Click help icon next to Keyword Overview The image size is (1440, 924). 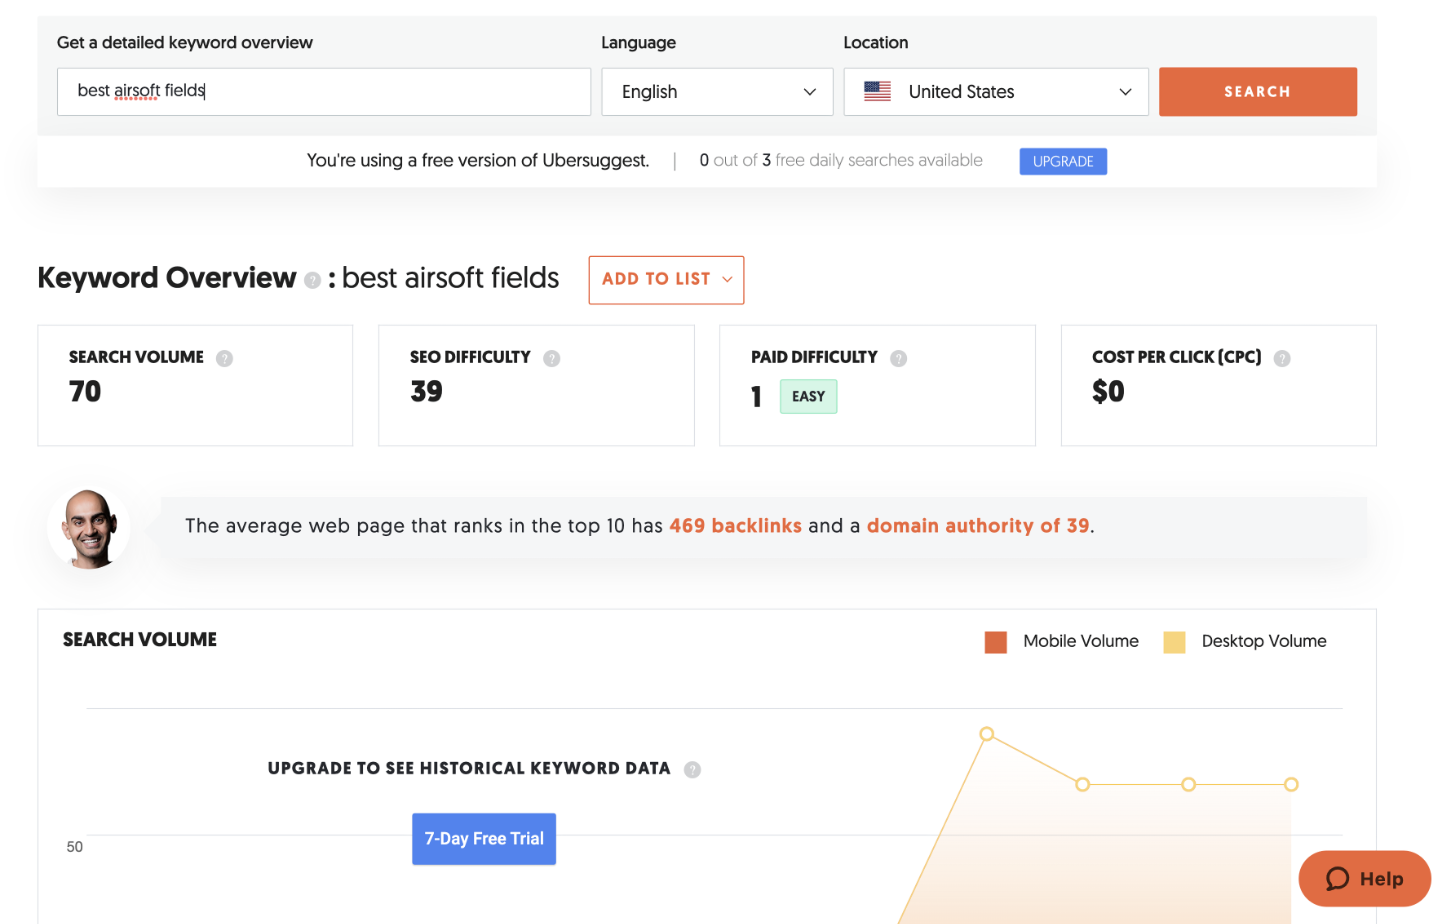click(x=312, y=281)
